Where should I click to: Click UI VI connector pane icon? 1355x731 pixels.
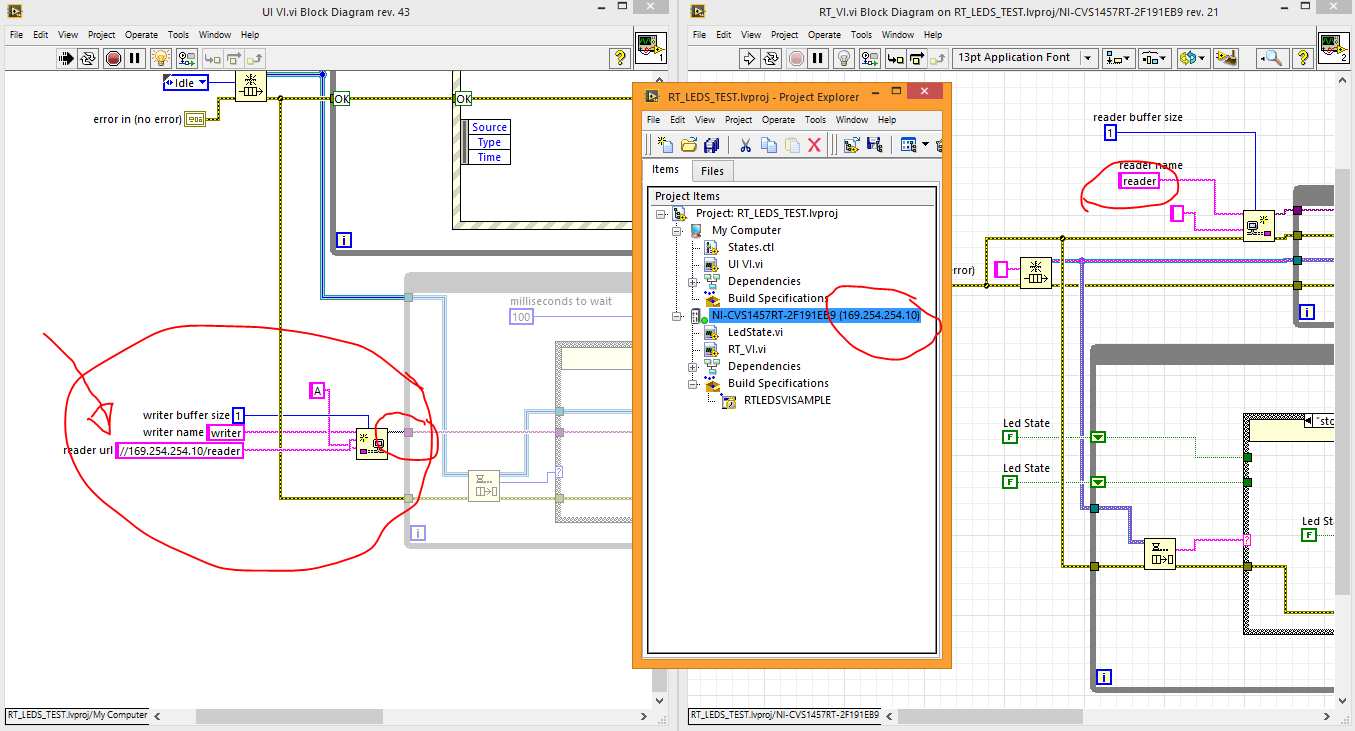(x=652, y=49)
